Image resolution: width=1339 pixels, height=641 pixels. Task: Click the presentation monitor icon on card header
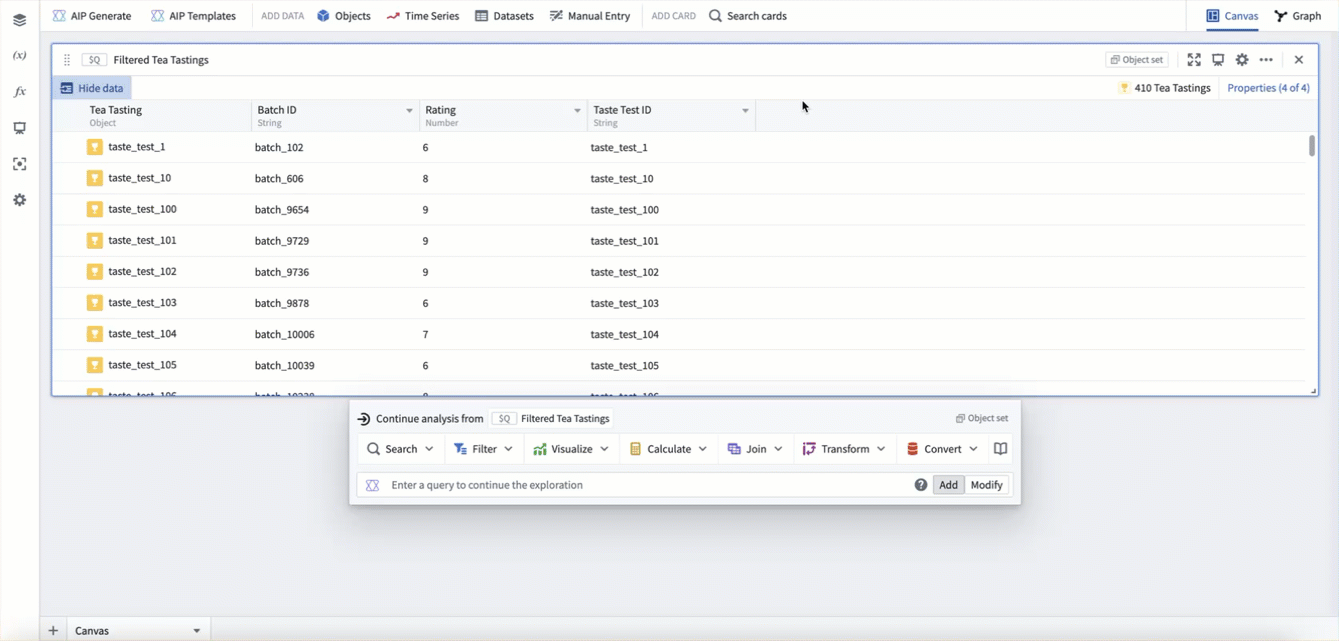pyautogui.click(x=1218, y=60)
